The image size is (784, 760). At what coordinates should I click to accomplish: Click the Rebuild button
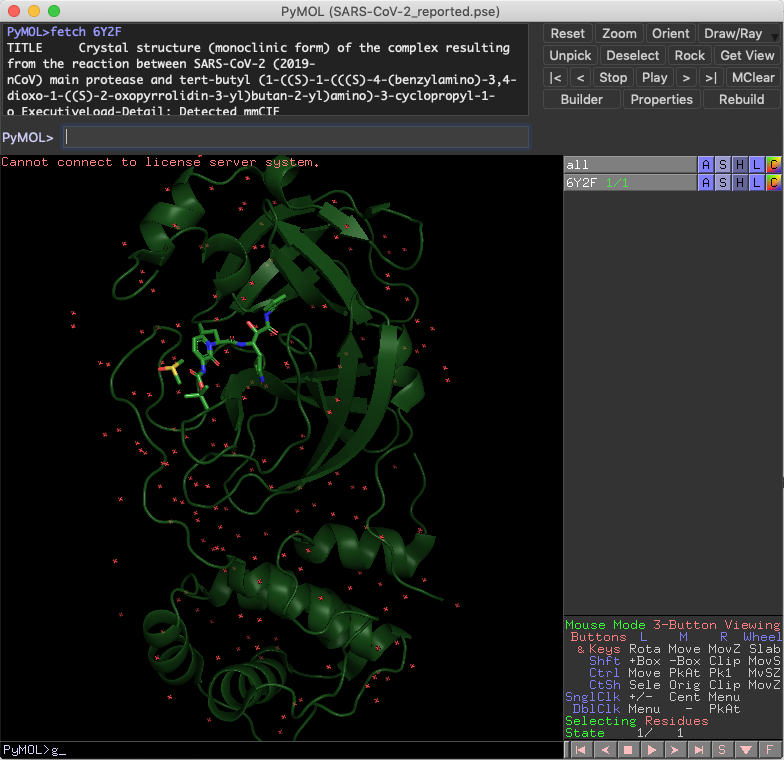(742, 100)
